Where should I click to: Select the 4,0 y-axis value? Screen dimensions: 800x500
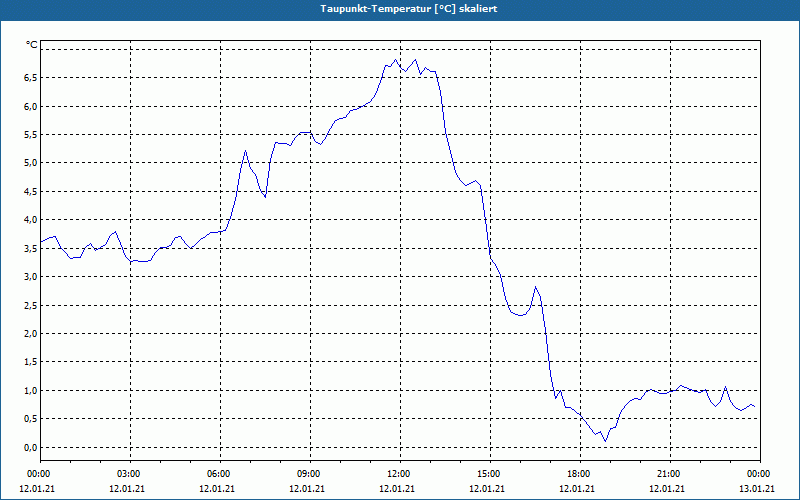pyautogui.click(x=31, y=219)
